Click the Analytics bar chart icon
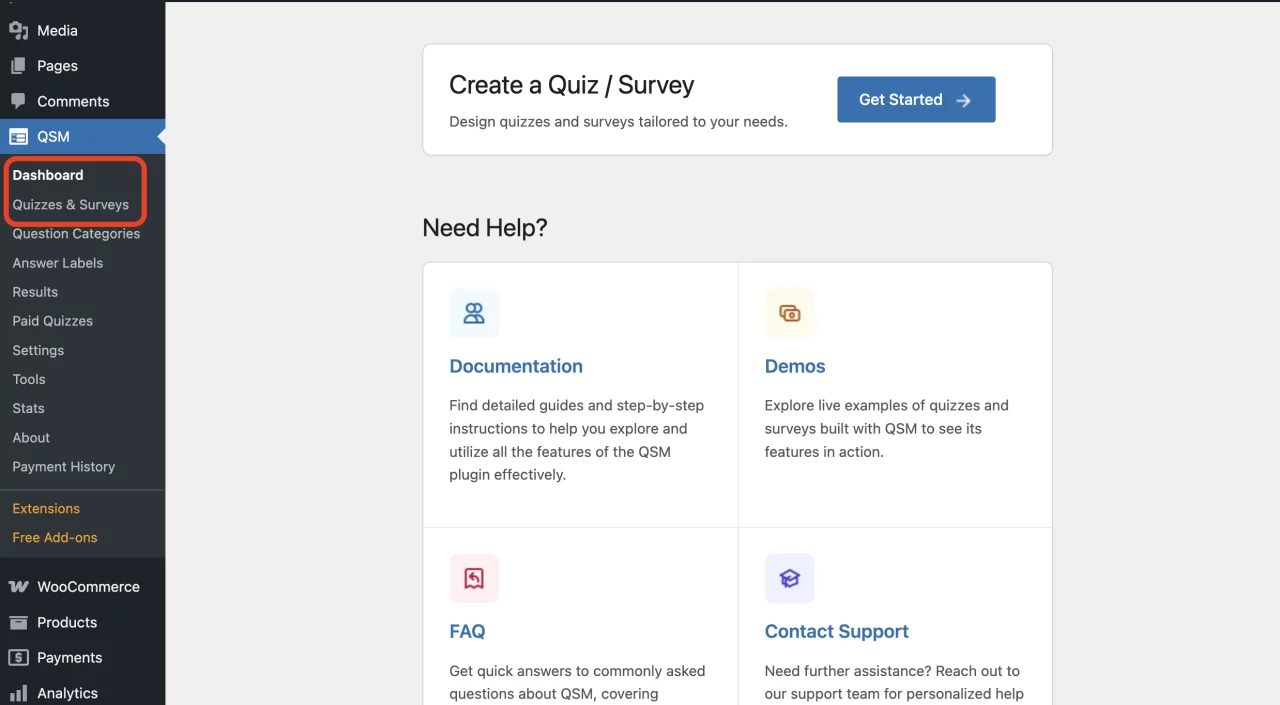 coord(18,693)
